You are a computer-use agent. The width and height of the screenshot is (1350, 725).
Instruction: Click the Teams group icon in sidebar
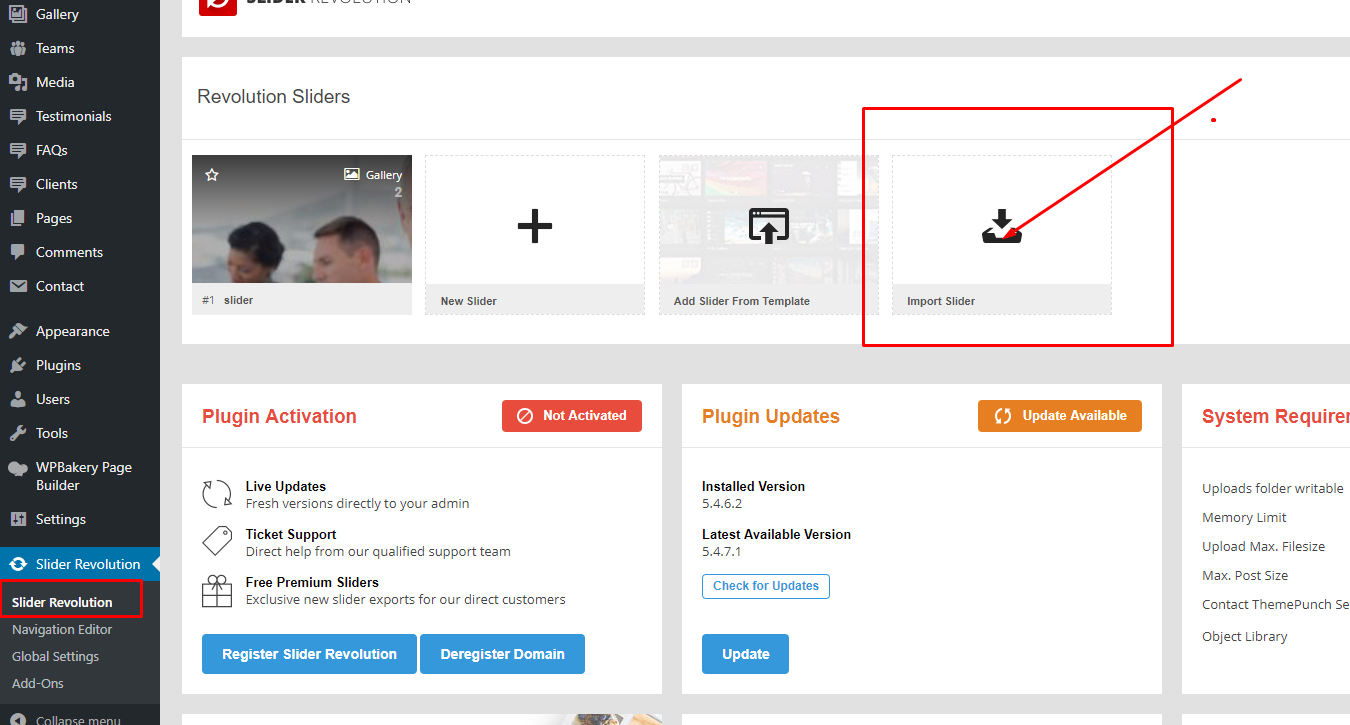click(18, 48)
